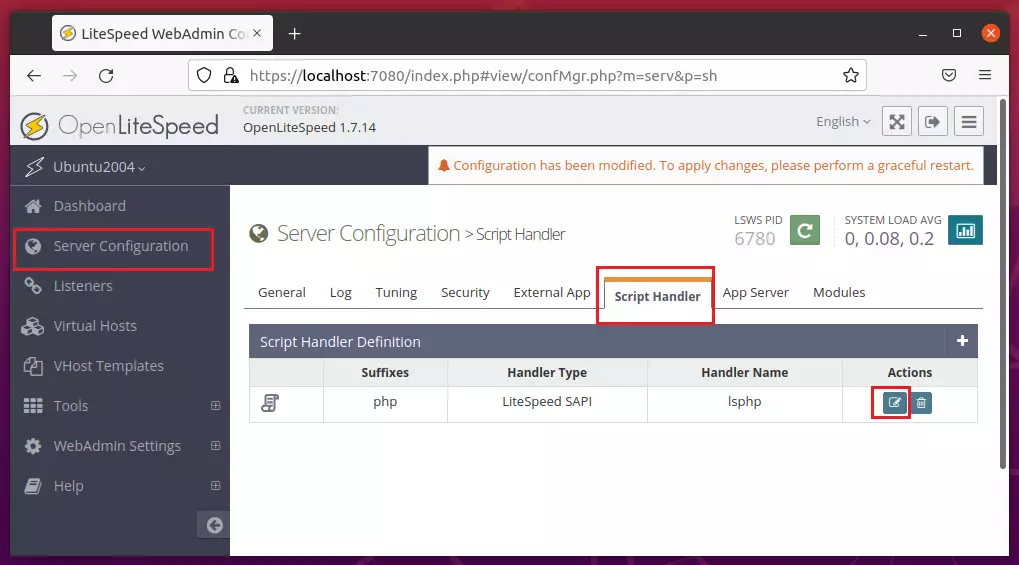Image resolution: width=1019 pixels, height=565 pixels.
Task: Close the LiteSpeed WebAdmin browser tab
Action: [x=257, y=33]
